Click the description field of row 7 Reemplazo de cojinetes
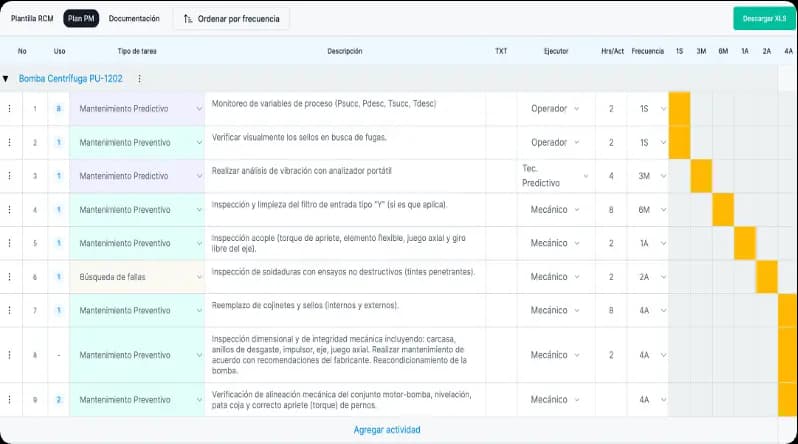 pyautogui.click(x=345, y=311)
